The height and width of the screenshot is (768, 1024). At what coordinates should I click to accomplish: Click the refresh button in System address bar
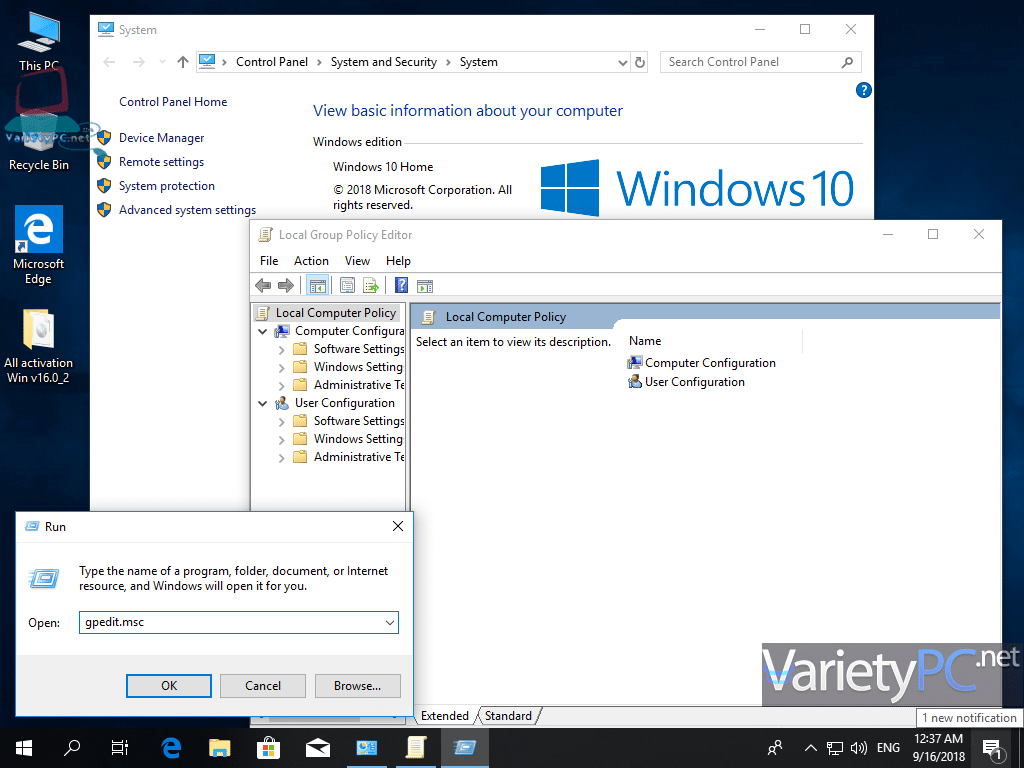point(640,62)
